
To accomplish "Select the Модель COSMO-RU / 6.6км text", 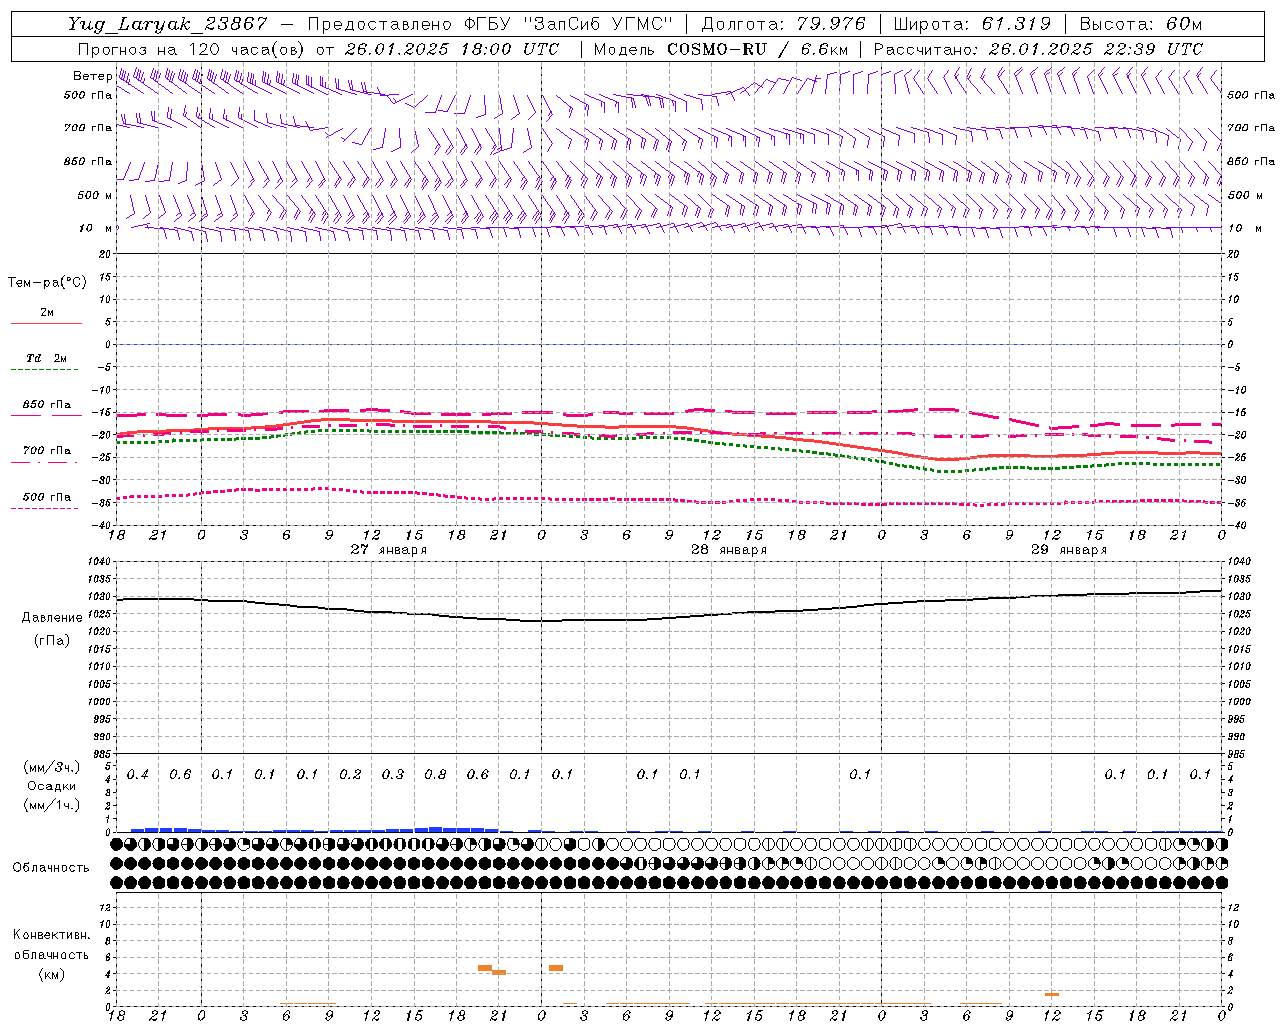I will click(721, 49).
